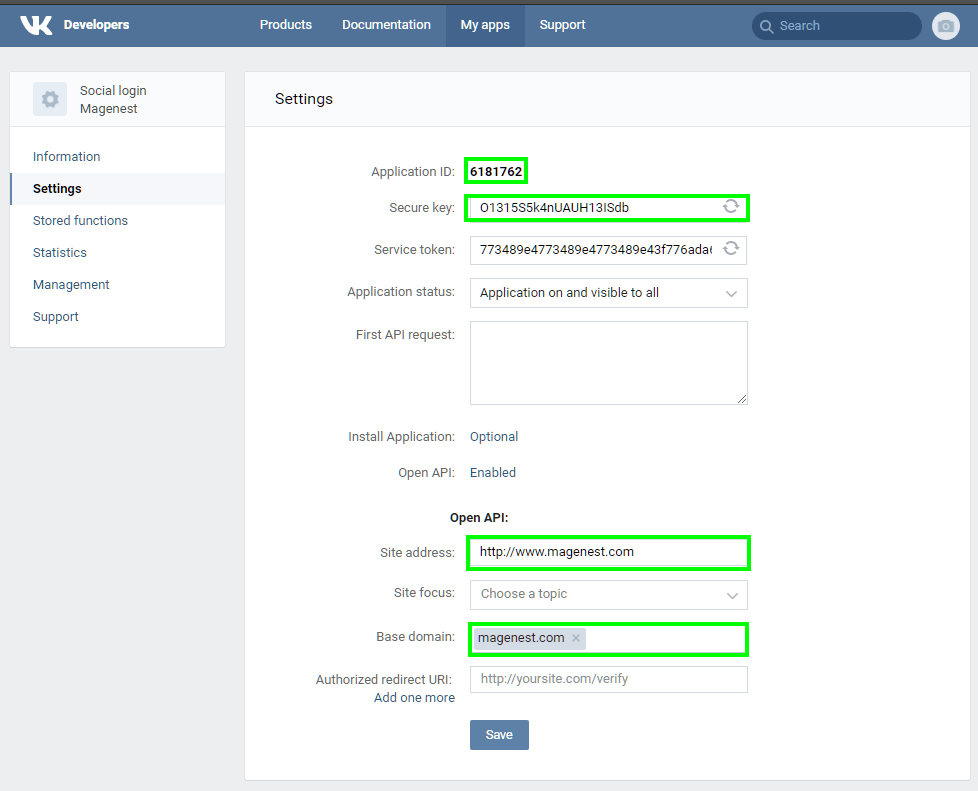The image size is (978, 791).
Task: Click the Site address field
Action: click(x=608, y=552)
